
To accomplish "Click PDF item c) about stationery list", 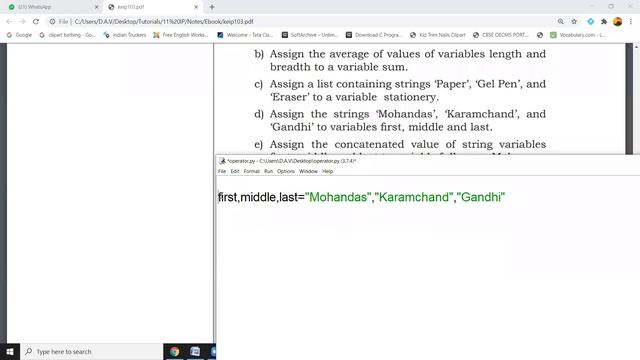I will coord(400,91).
